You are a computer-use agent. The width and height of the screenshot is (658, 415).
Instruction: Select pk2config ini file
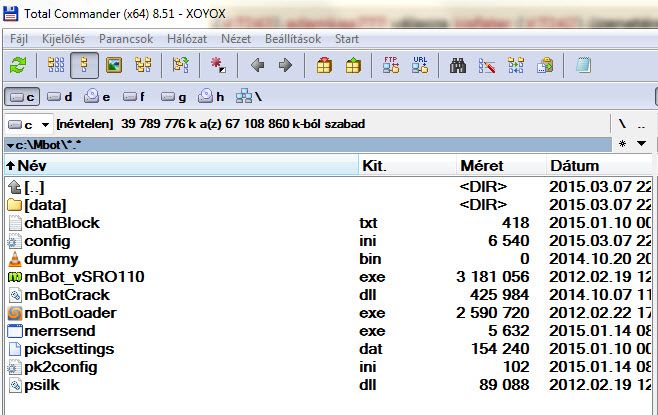(329, 367)
